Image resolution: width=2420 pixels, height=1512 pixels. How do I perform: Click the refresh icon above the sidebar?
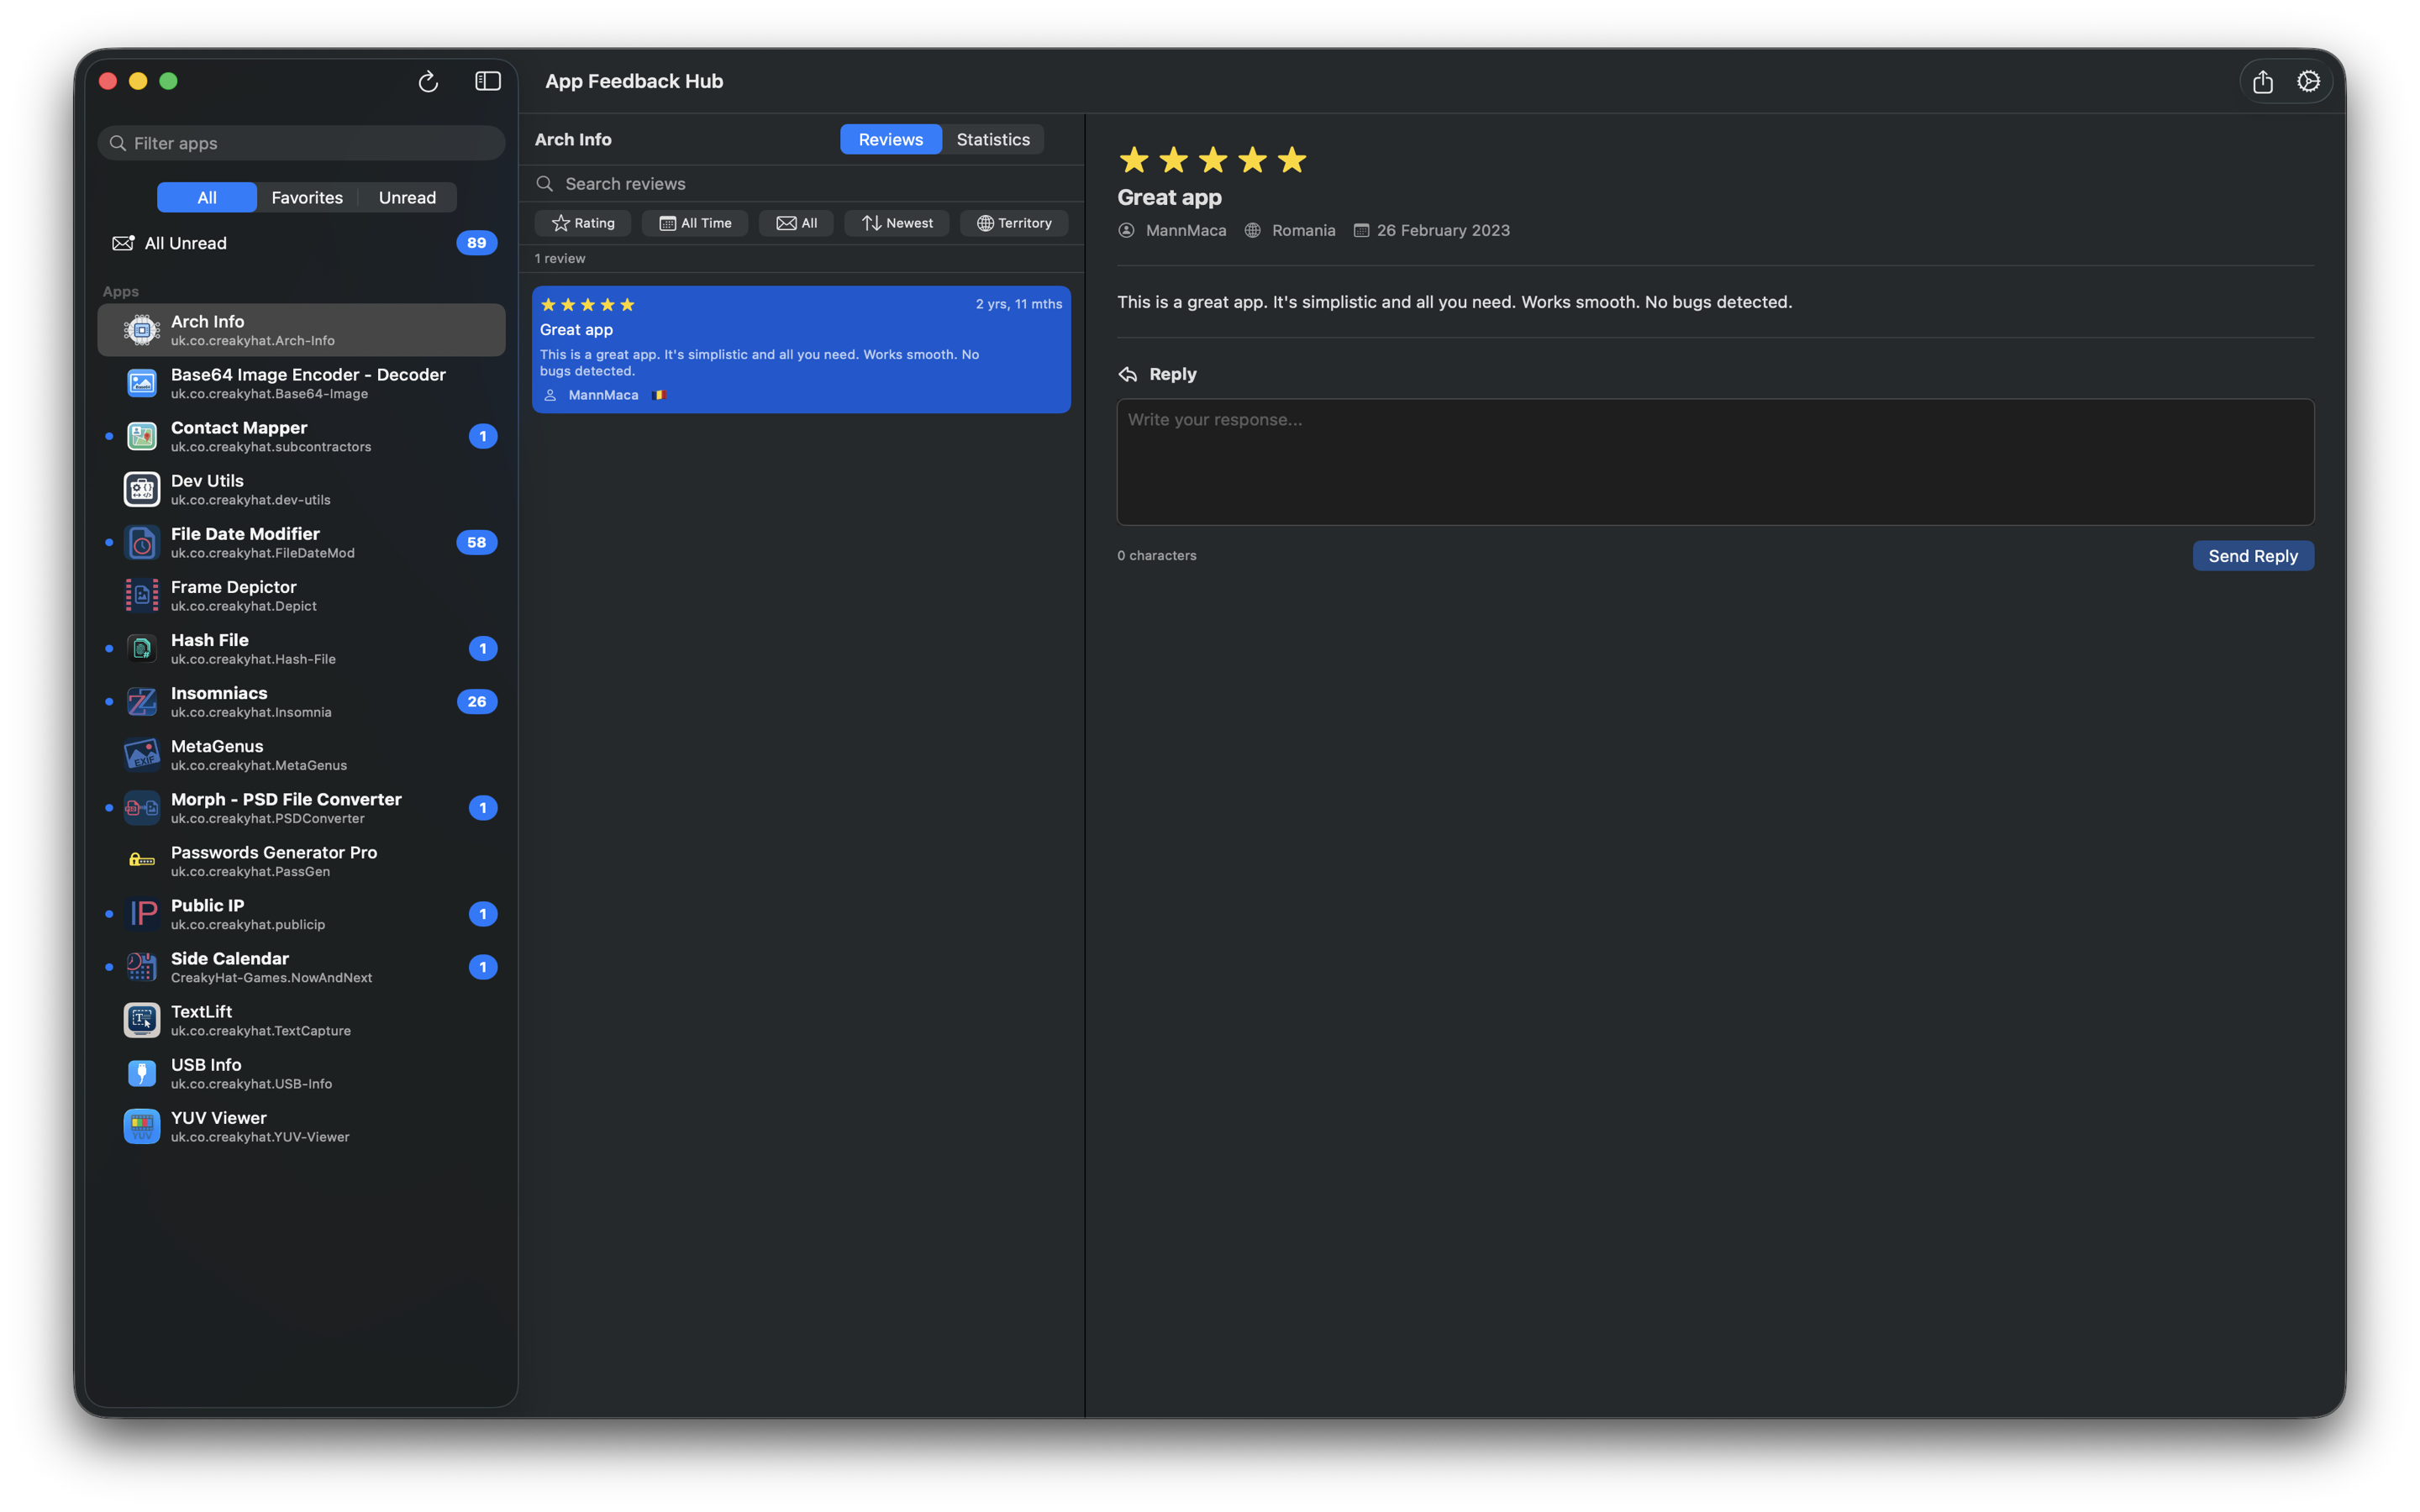(x=427, y=82)
